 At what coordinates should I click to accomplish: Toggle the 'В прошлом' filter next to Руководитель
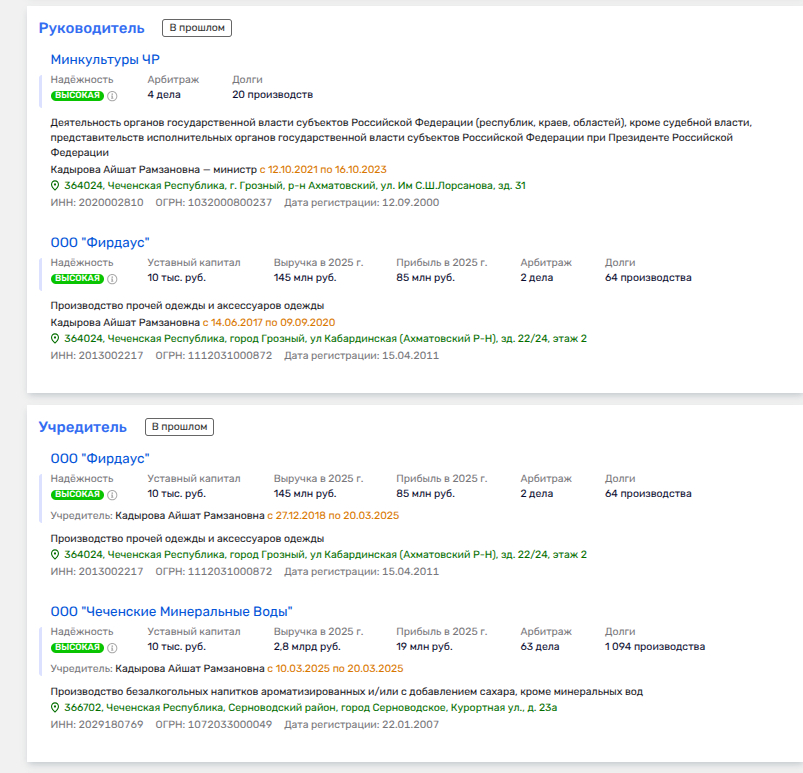(197, 28)
